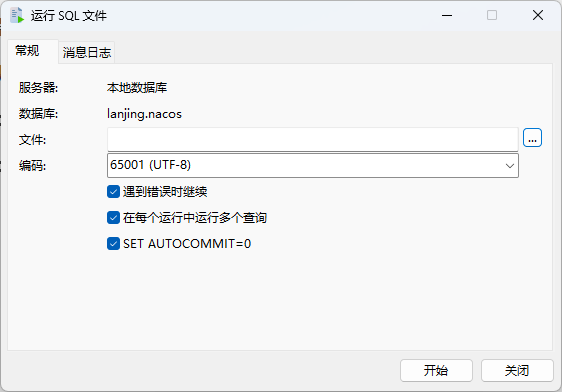Toggle 在每个运行中运行多个查询 checkbox
This screenshot has height=392, width=562.
(x=113, y=217)
